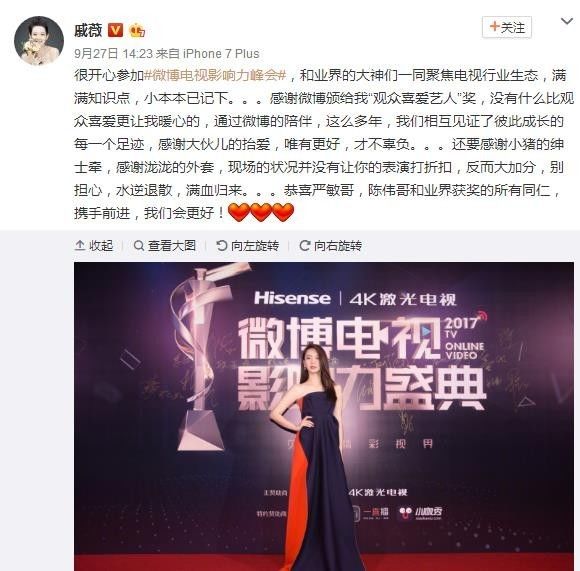Rotate image right with 向右旋转
The width and height of the screenshot is (580, 571).
pyautogui.click(x=330, y=246)
